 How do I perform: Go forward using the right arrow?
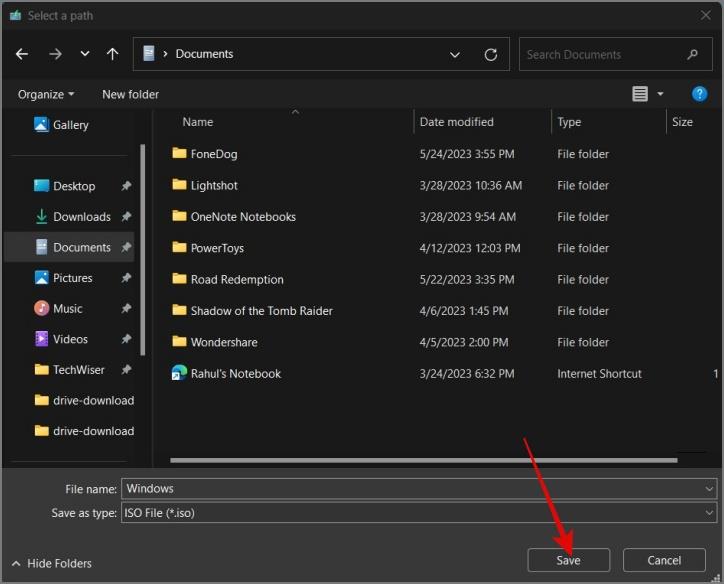coord(55,54)
